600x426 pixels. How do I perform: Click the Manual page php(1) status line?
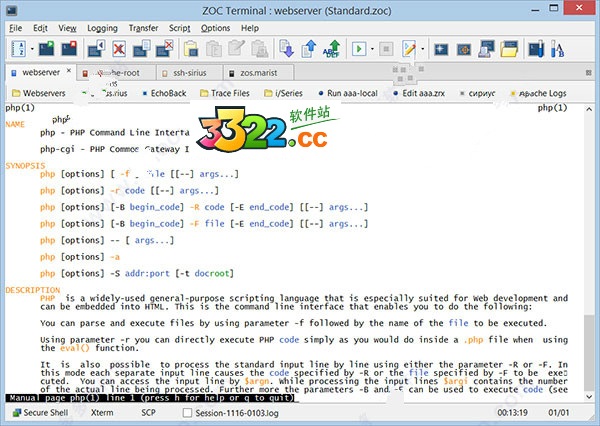[x=152, y=398]
